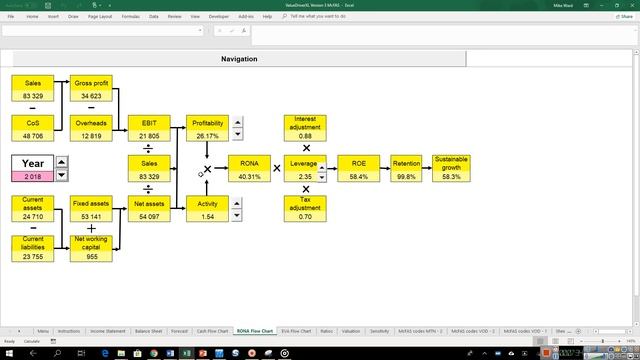Image resolution: width=640 pixels, height=360 pixels.
Task: Open the File menu
Action: (11, 16)
